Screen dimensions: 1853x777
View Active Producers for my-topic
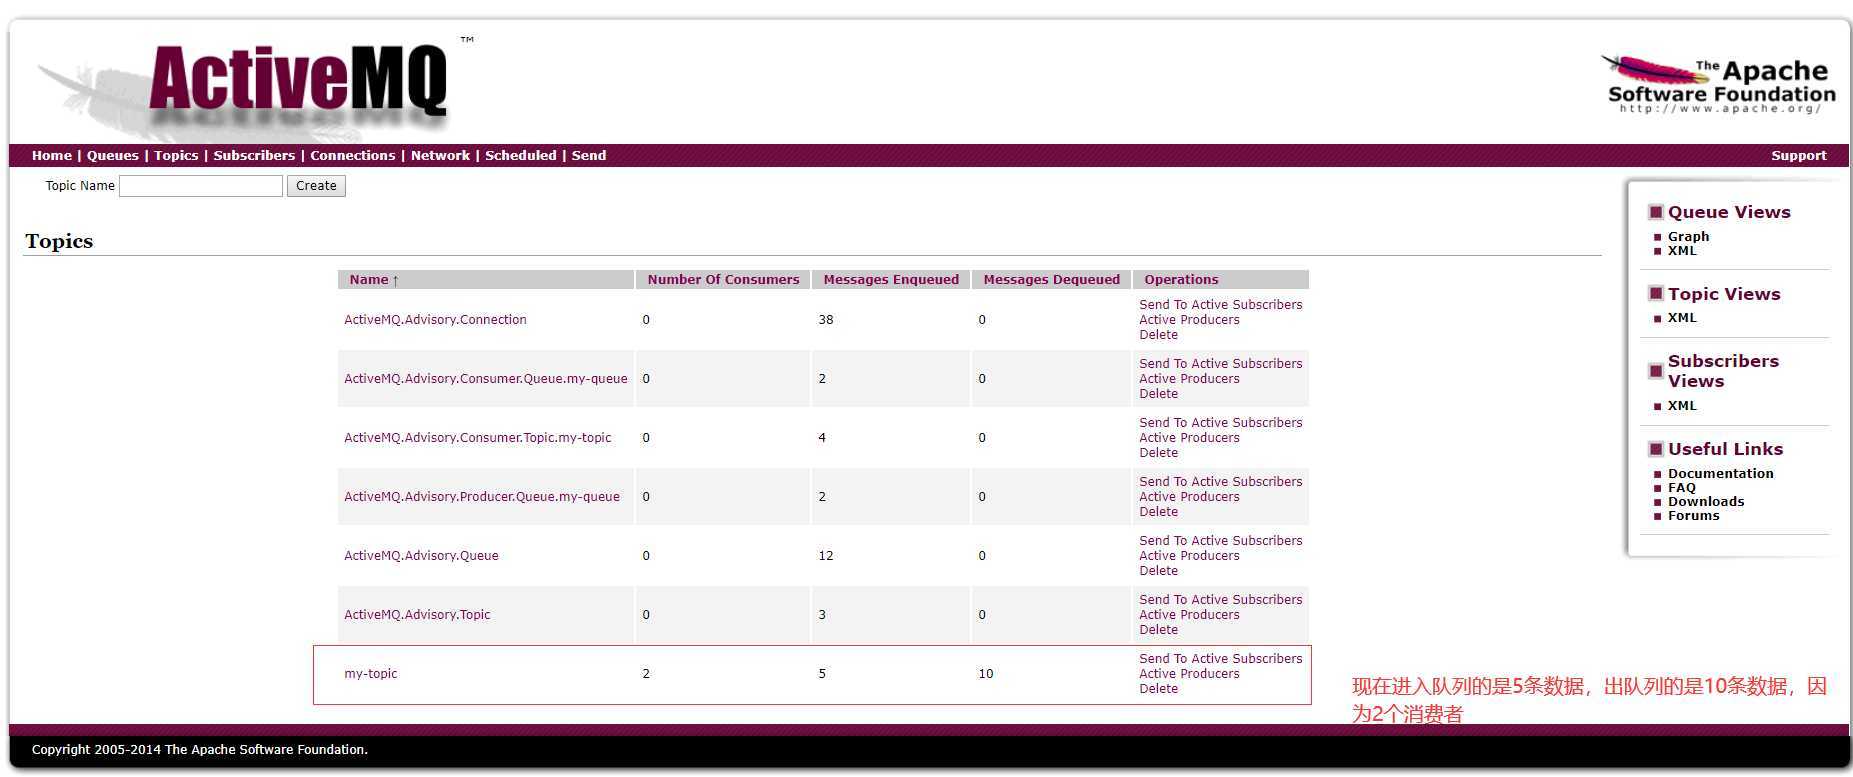(1189, 674)
